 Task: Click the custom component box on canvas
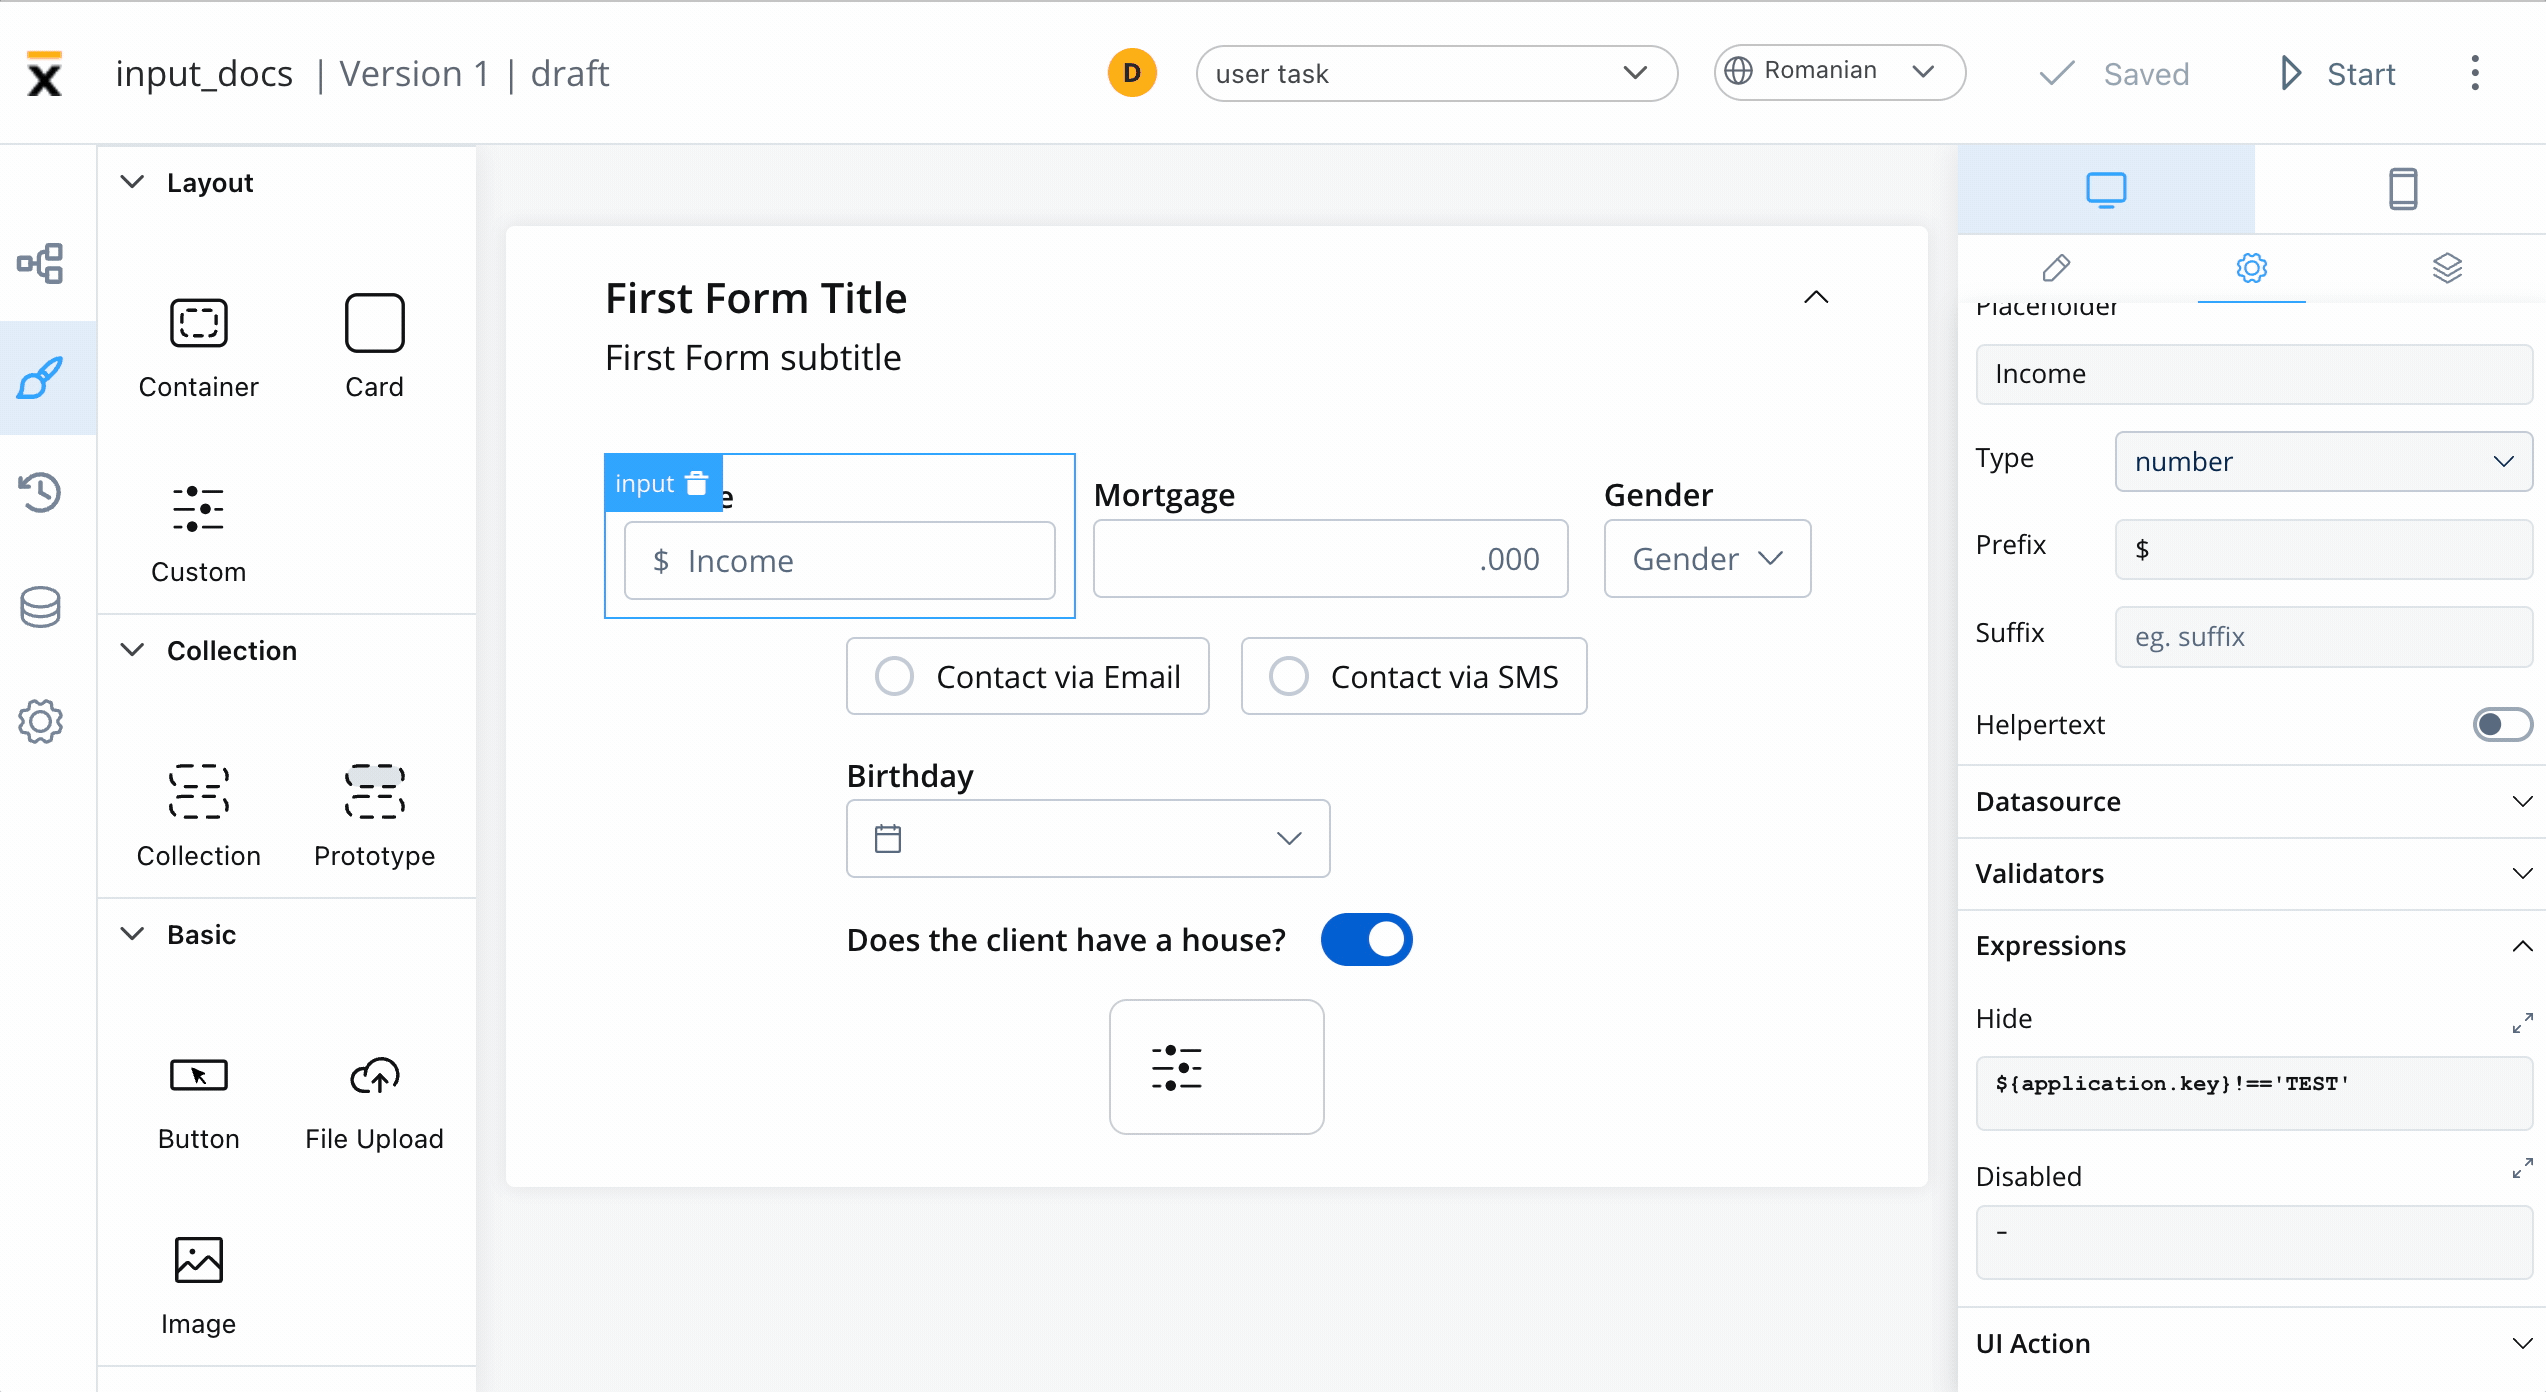1216,1067
